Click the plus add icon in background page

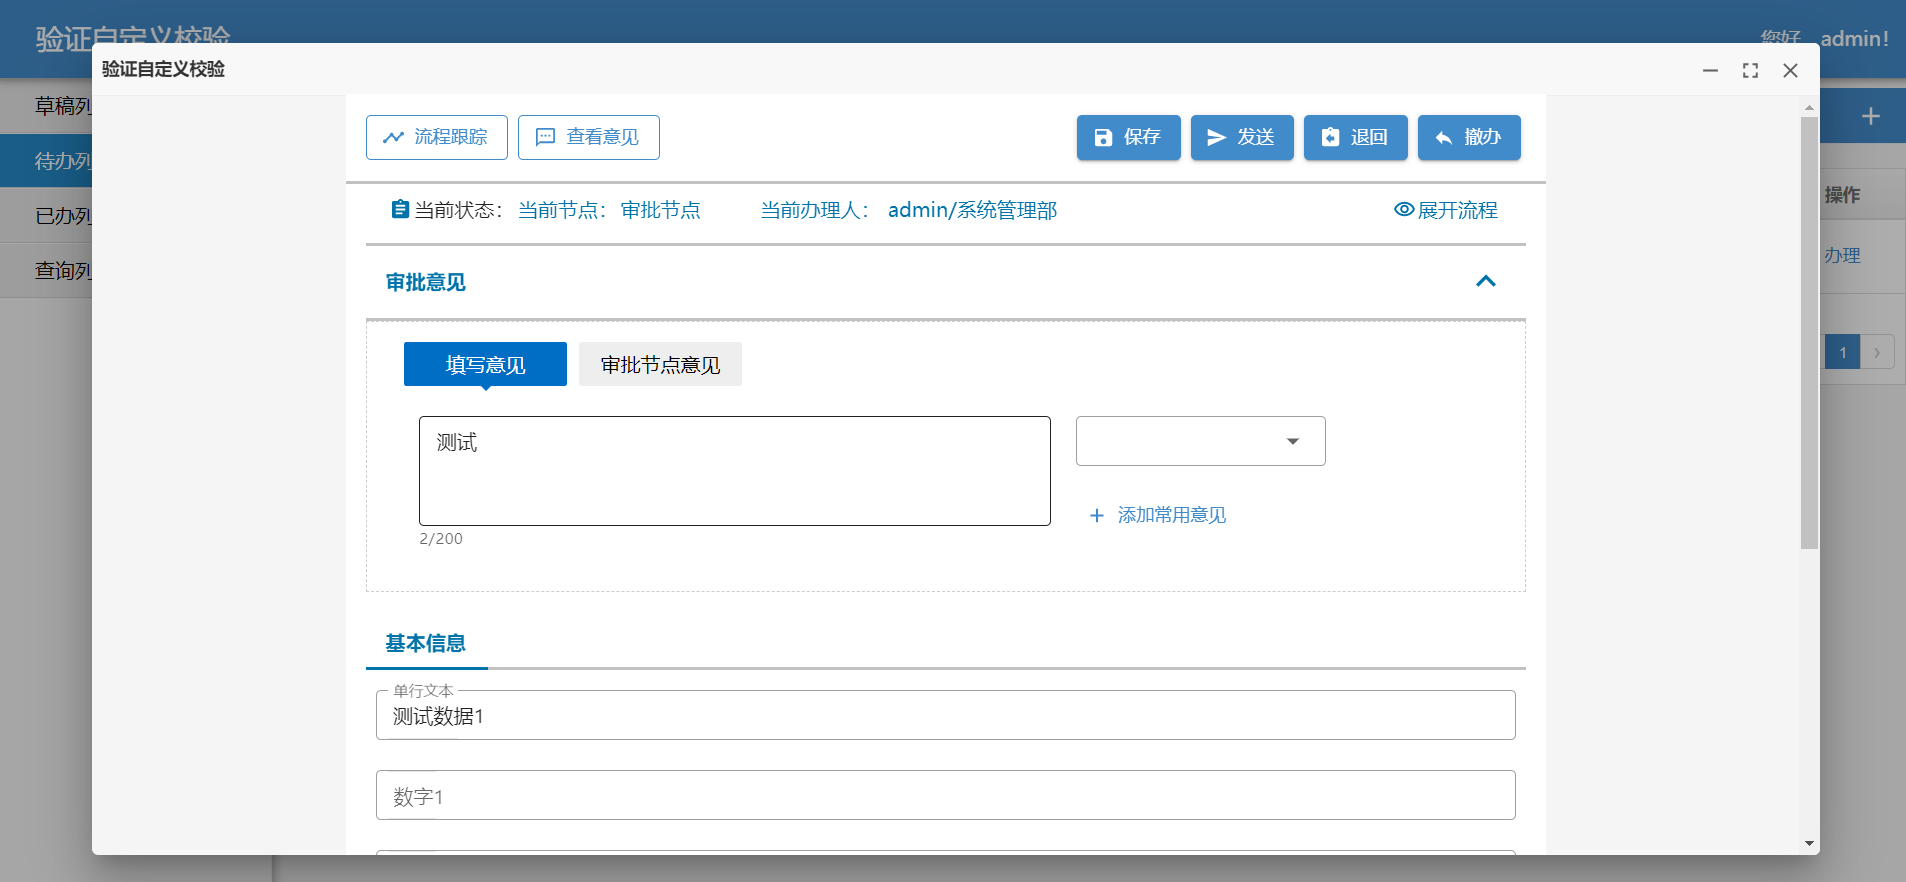1871,116
